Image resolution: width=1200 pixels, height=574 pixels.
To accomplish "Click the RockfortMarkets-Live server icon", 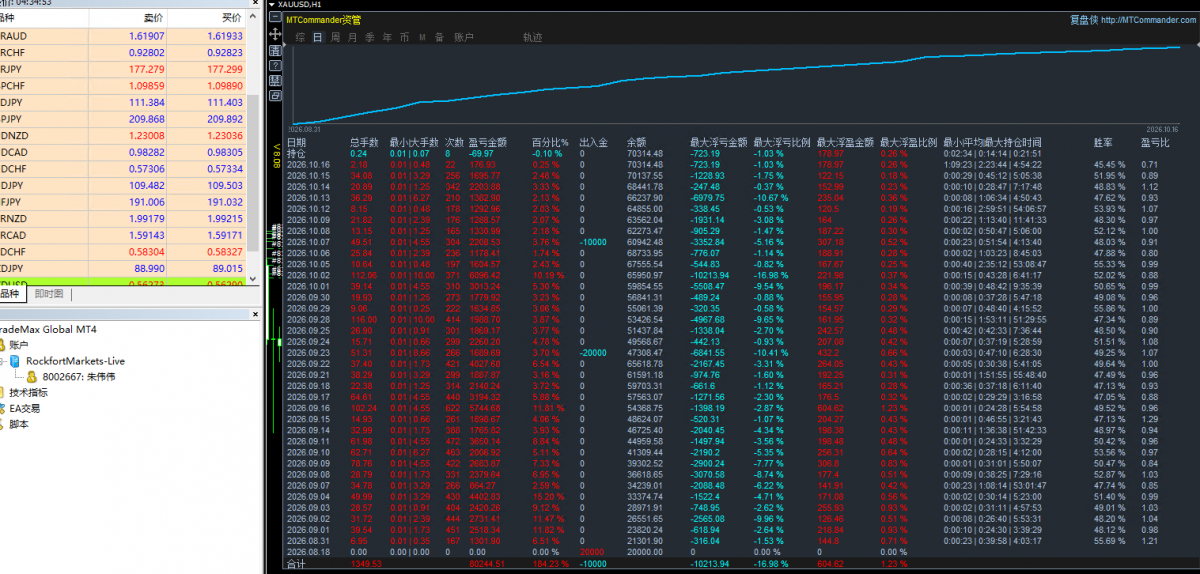I will coord(16,361).
